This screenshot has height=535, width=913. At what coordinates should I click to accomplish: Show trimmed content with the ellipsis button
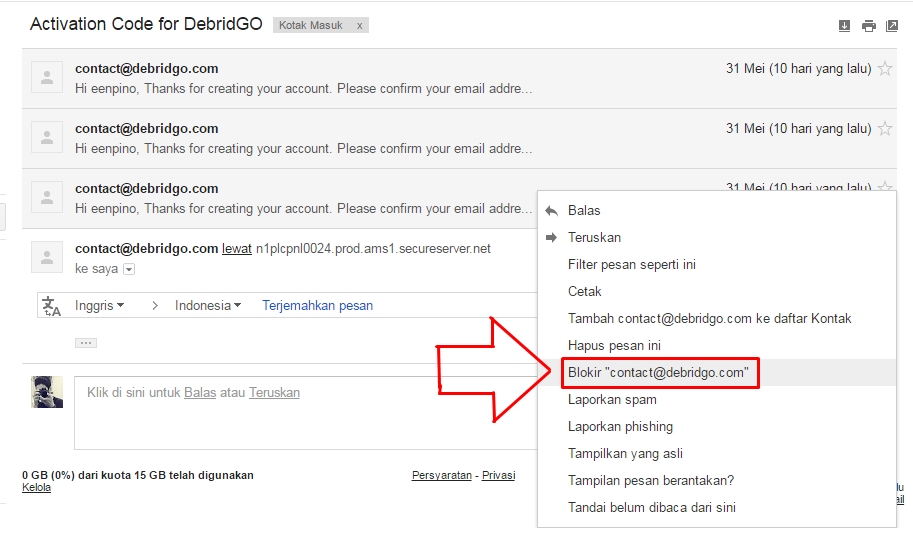pos(86,343)
